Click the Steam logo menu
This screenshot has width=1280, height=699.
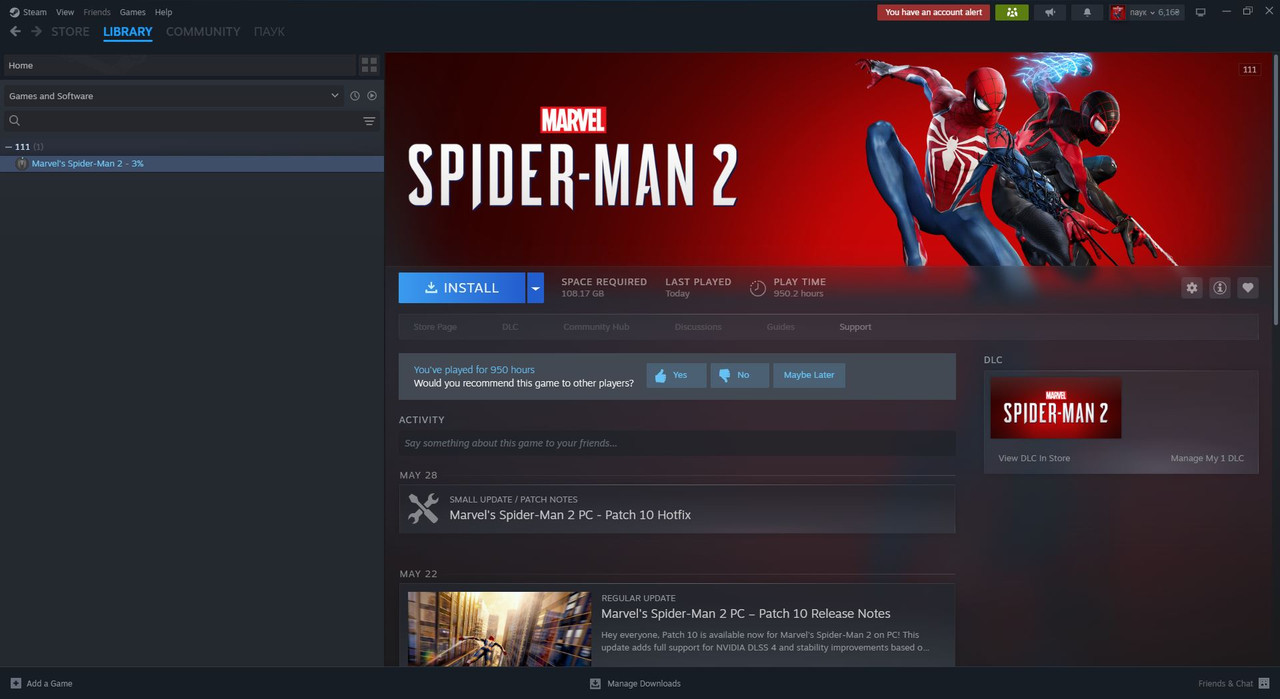[28, 12]
